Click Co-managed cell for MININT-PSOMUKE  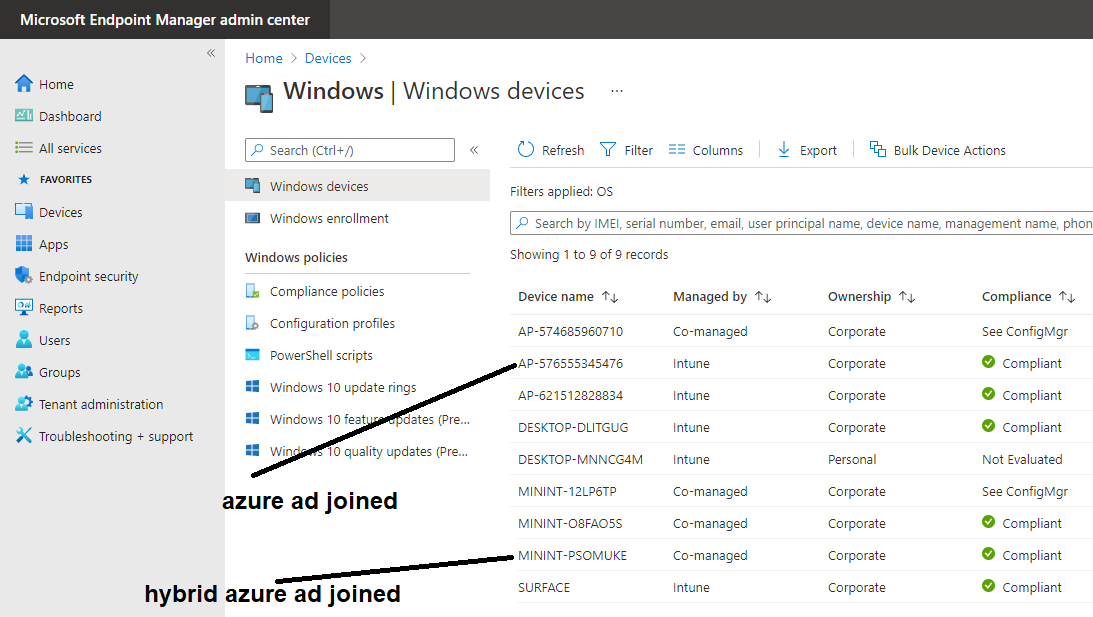click(710, 556)
